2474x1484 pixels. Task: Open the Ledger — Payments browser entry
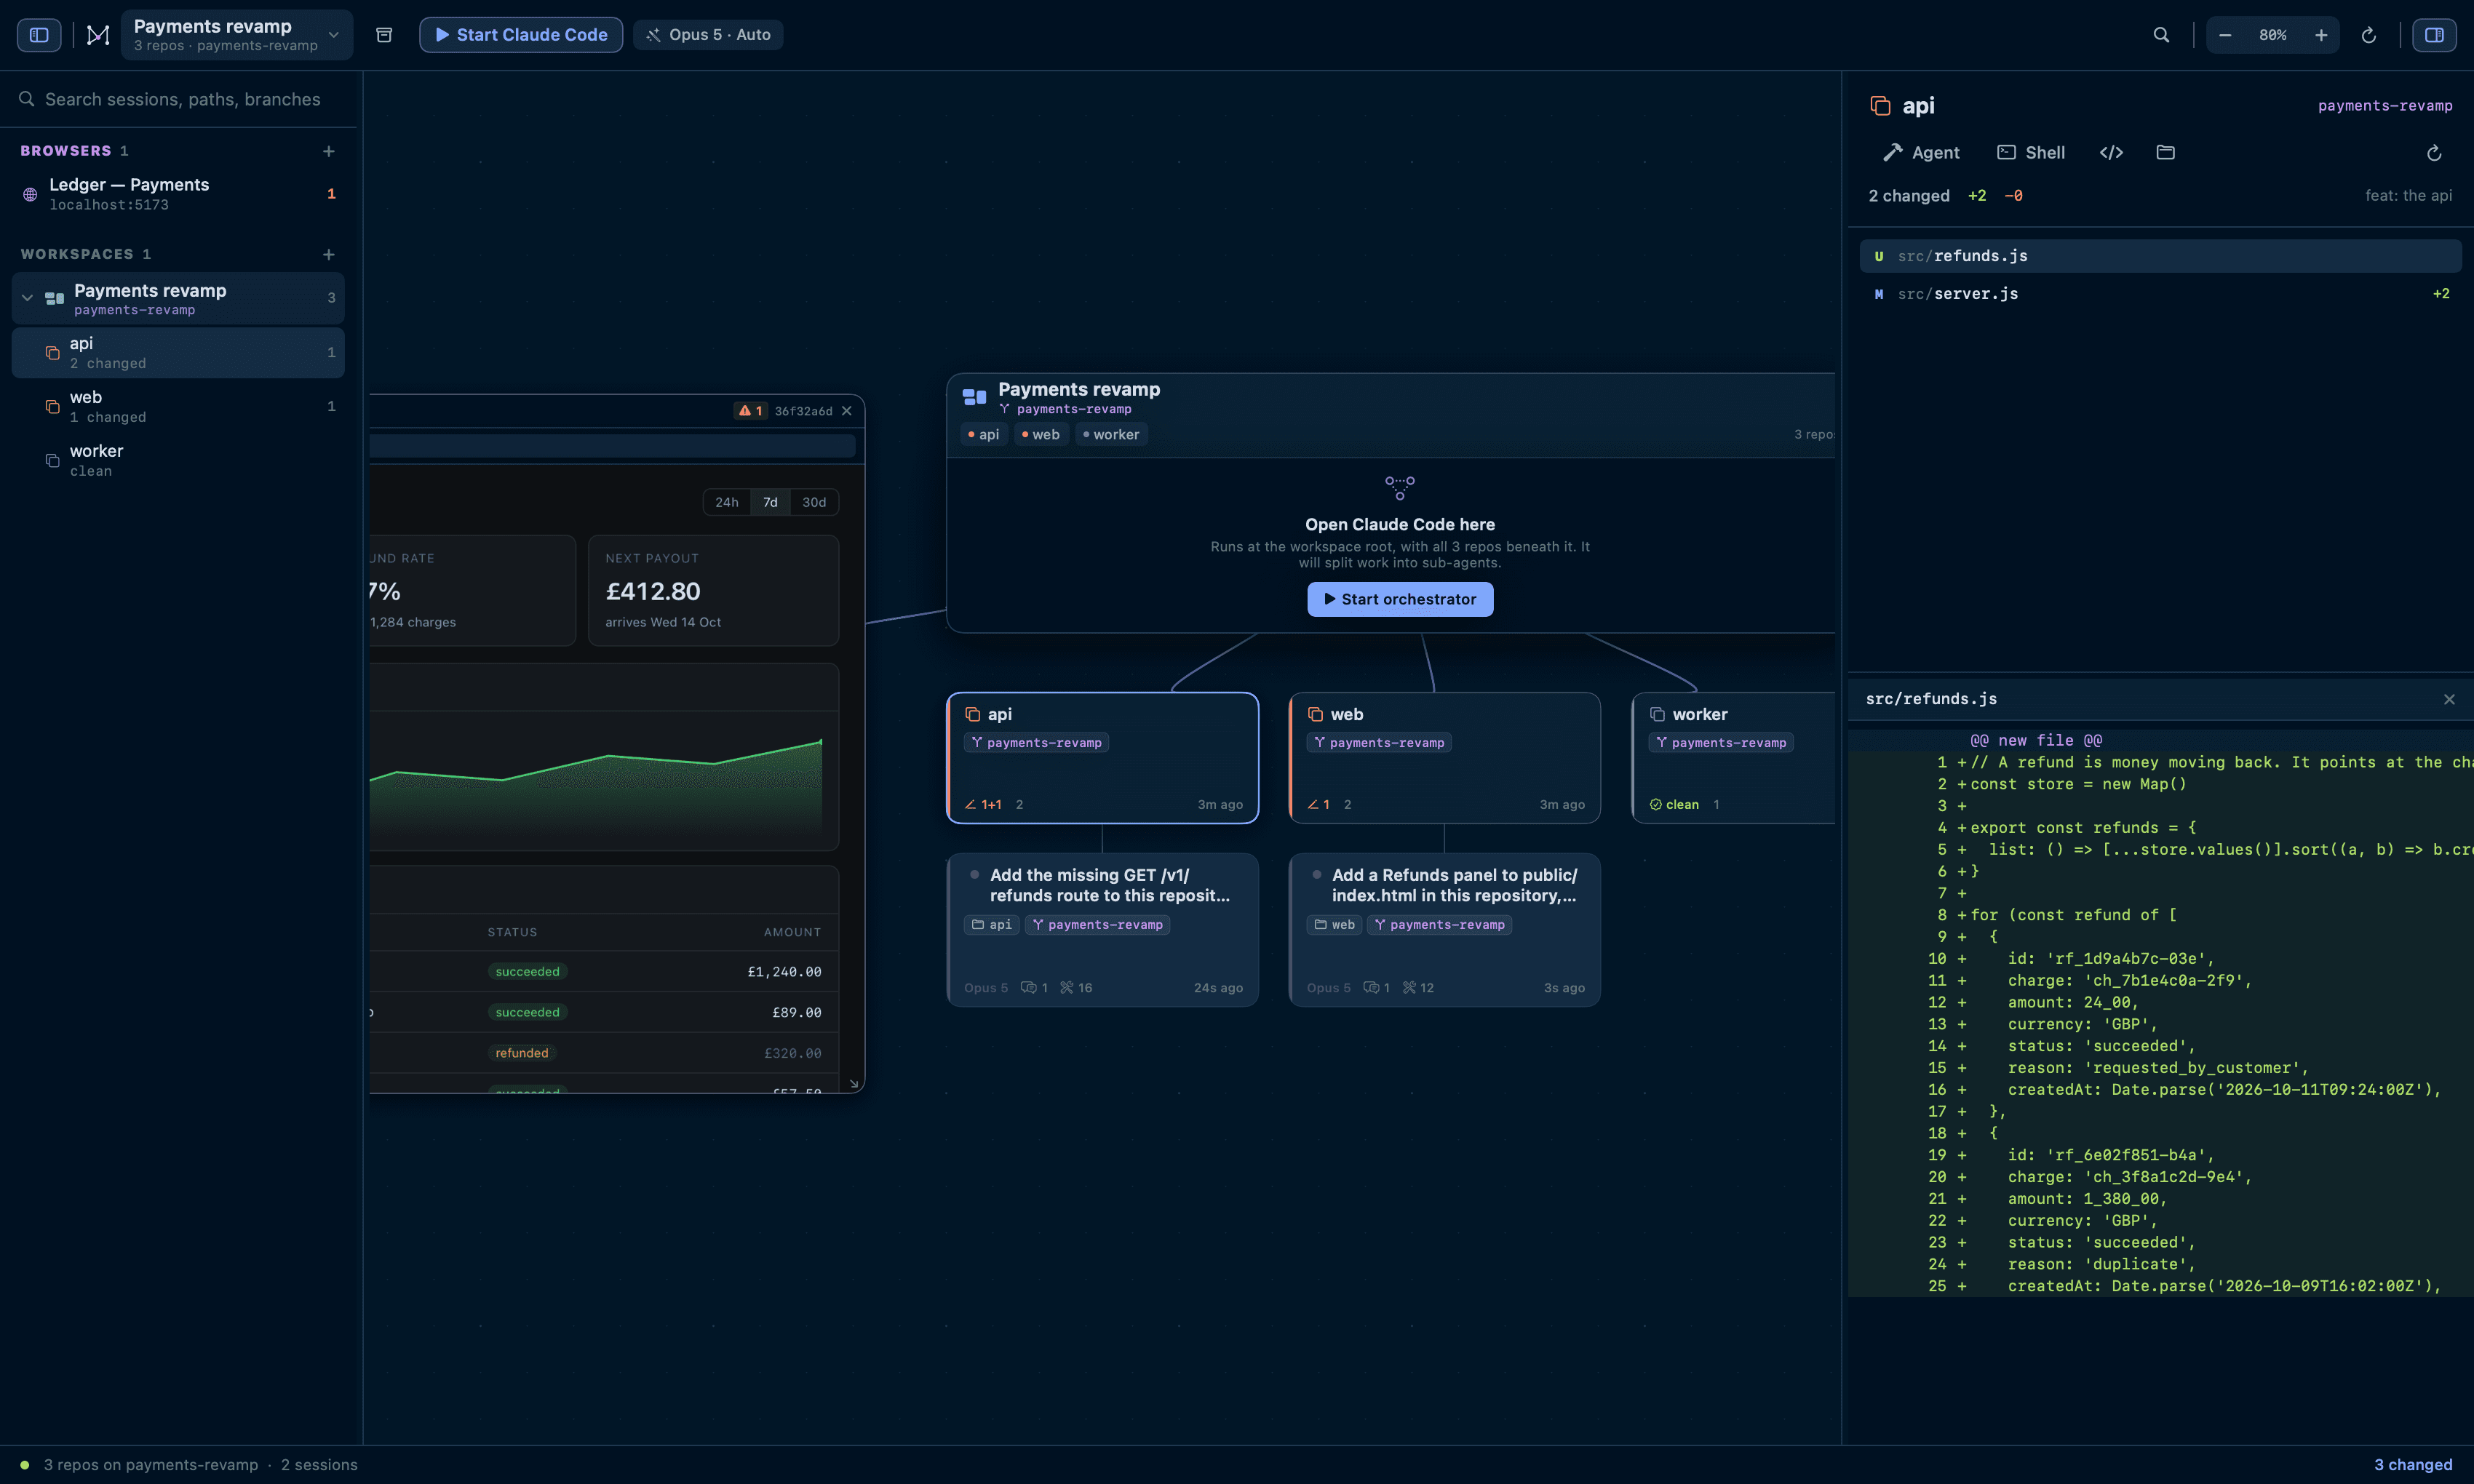[x=178, y=194]
